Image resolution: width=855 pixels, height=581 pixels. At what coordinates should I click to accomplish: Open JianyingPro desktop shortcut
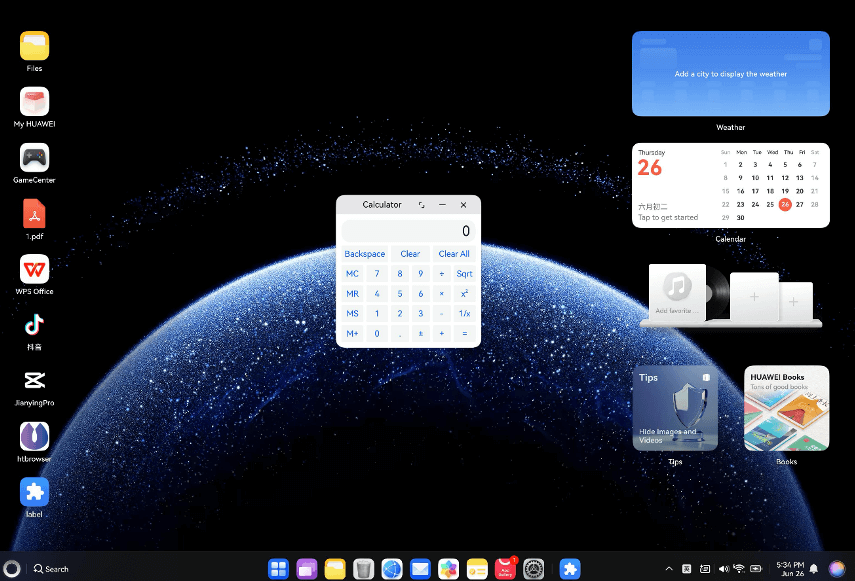[x=35, y=380]
